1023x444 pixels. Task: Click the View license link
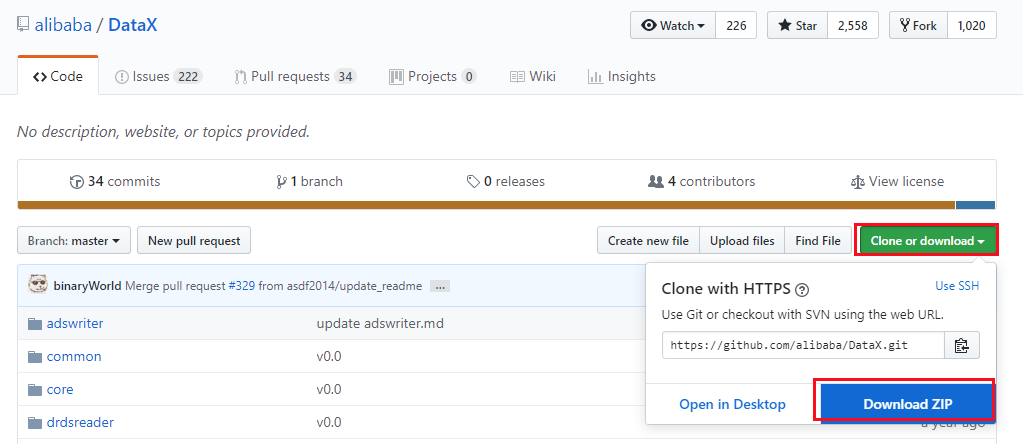point(898,181)
